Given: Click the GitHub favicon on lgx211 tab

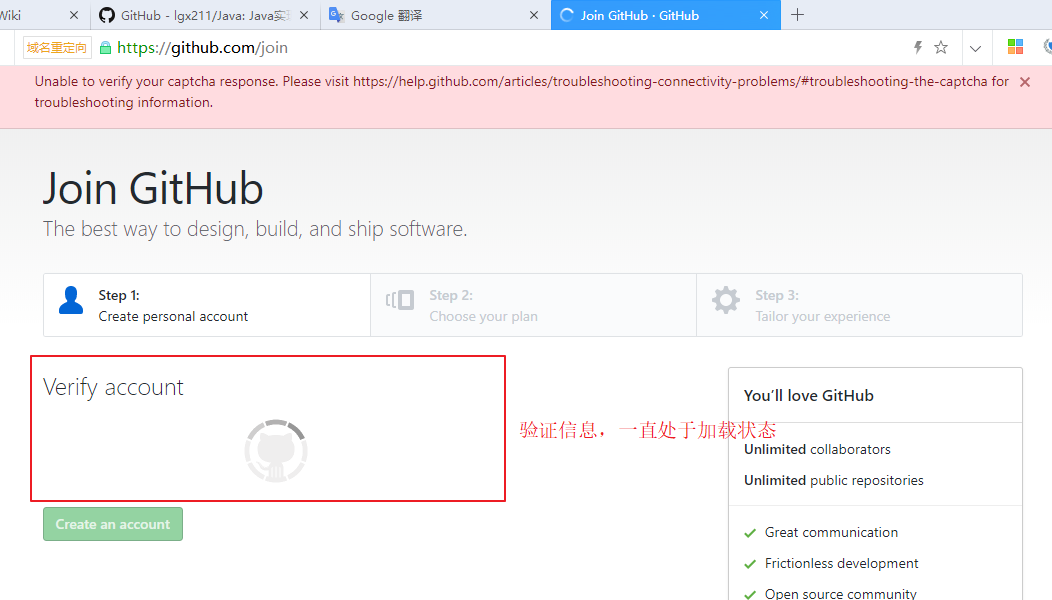Looking at the screenshot, I should 107,15.
